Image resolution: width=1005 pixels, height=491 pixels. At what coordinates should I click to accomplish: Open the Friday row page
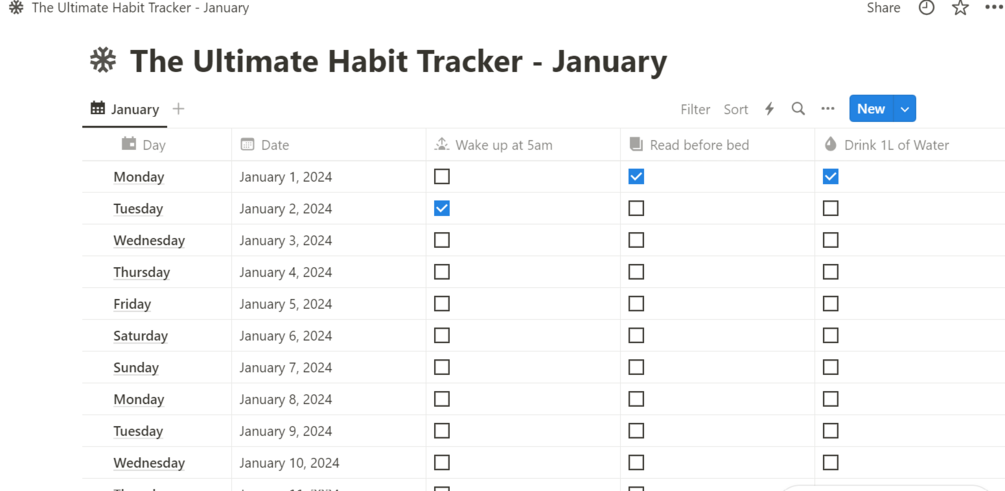(132, 304)
